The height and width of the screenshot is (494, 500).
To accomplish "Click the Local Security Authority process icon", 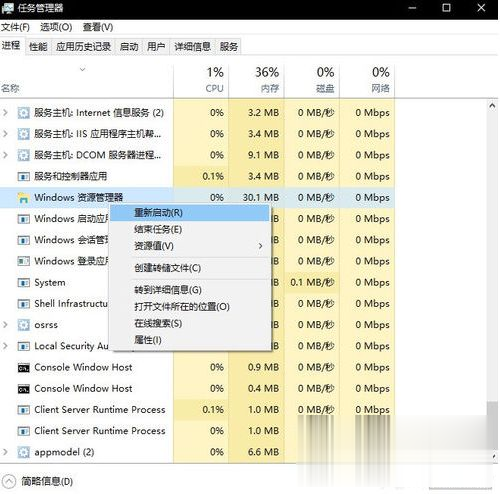I will coord(23,346).
